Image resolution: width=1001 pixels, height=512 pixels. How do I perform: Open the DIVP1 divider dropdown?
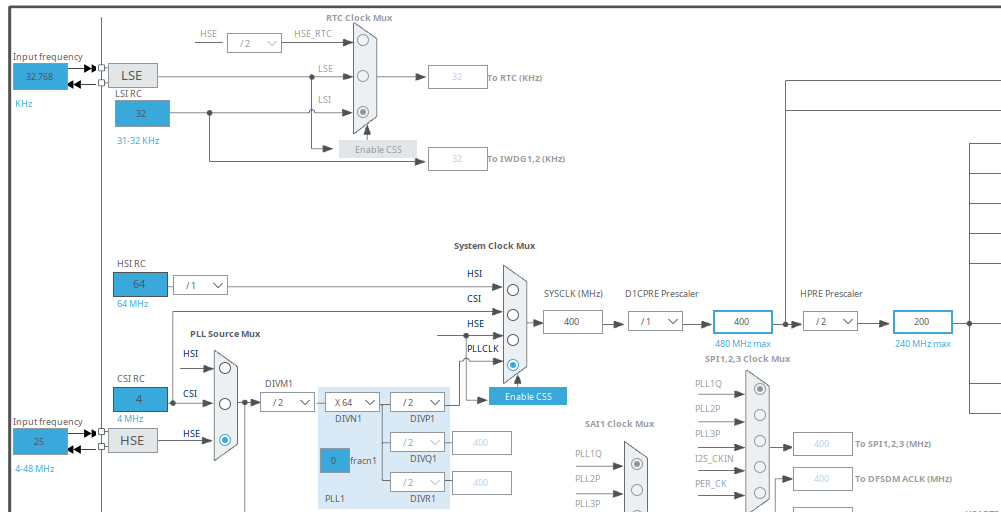[418, 402]
